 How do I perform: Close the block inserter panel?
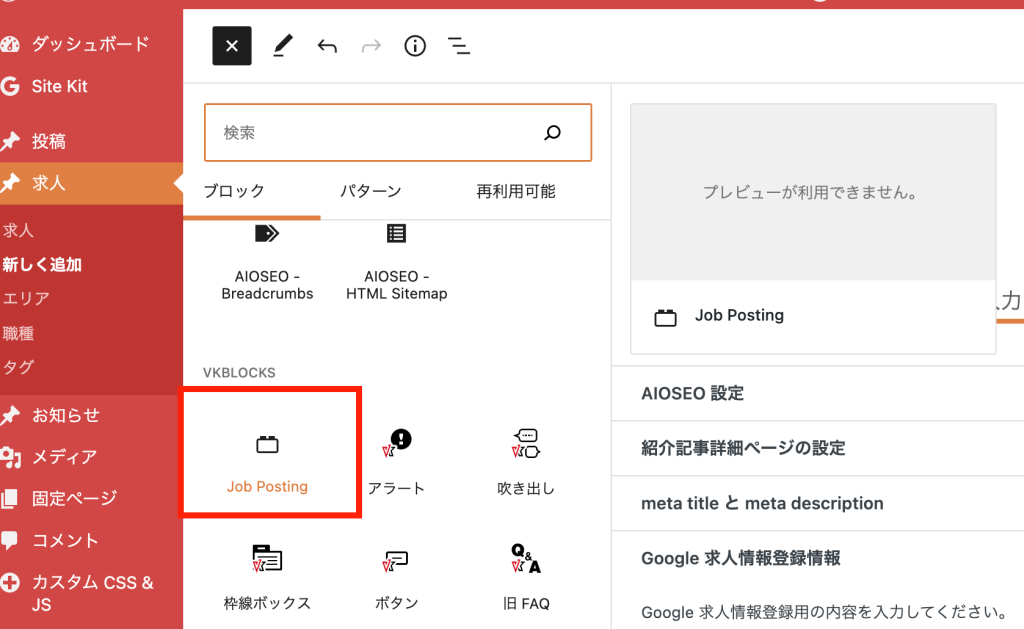pyautogui.click(x=232, y=46)
